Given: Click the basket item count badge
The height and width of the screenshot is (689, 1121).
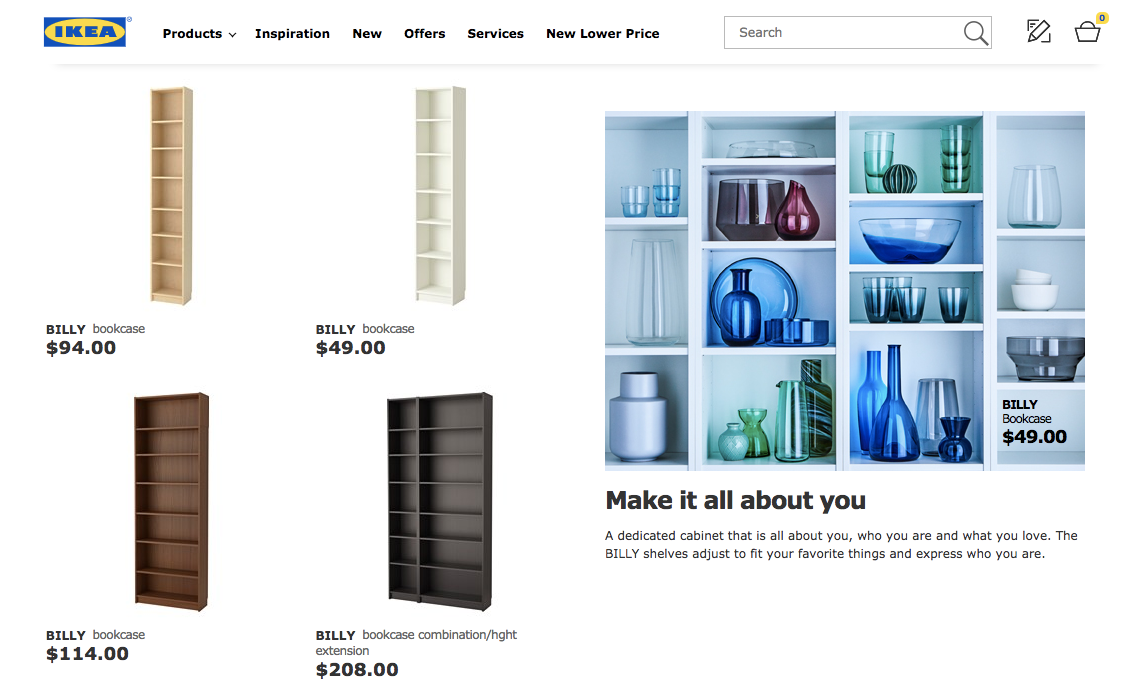Looking at the screenshot, I should [x=1102, y=18].
